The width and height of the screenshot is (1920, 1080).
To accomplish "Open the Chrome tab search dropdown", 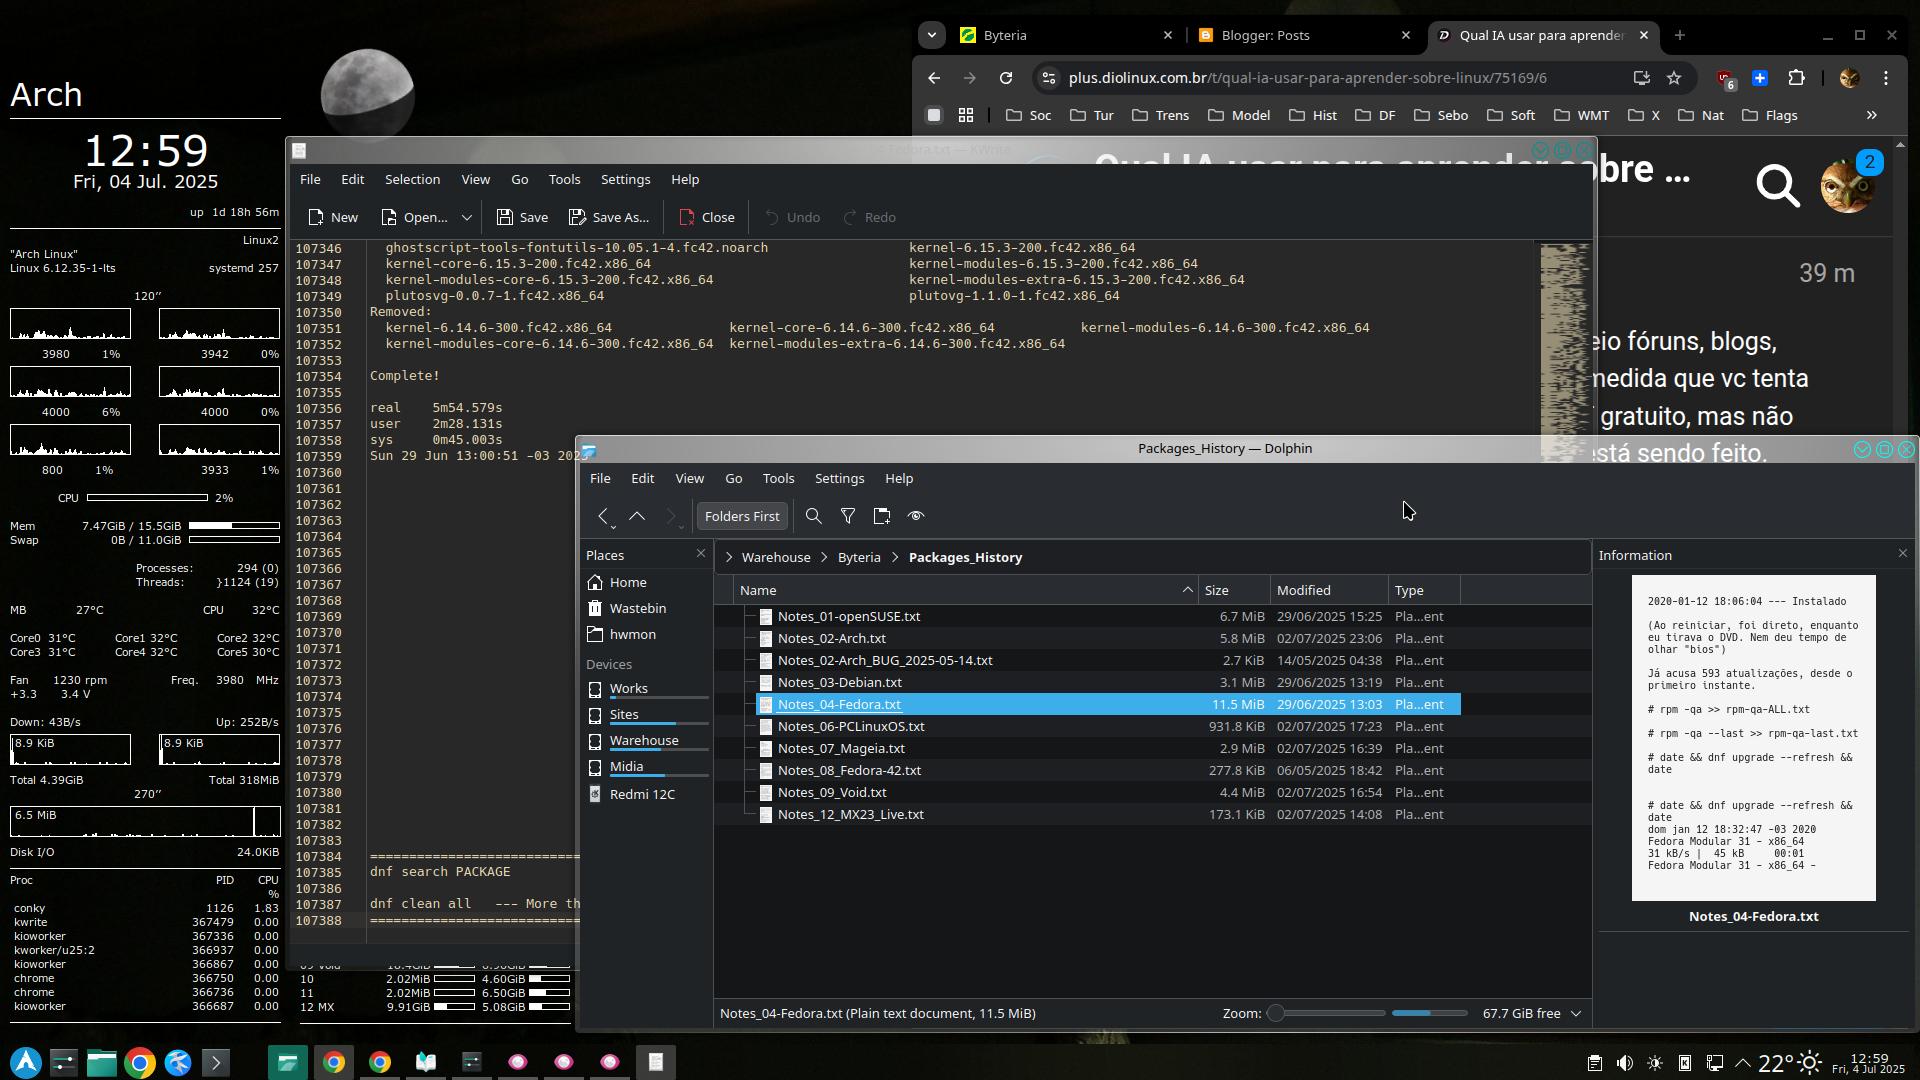I will click(931, 35).
